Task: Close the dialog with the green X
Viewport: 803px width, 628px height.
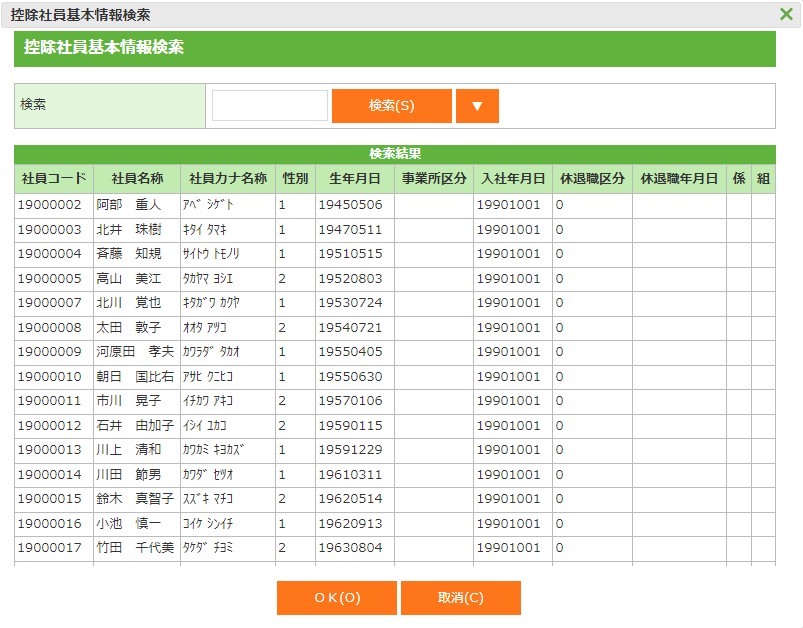Action: click(x=786, y=14)
